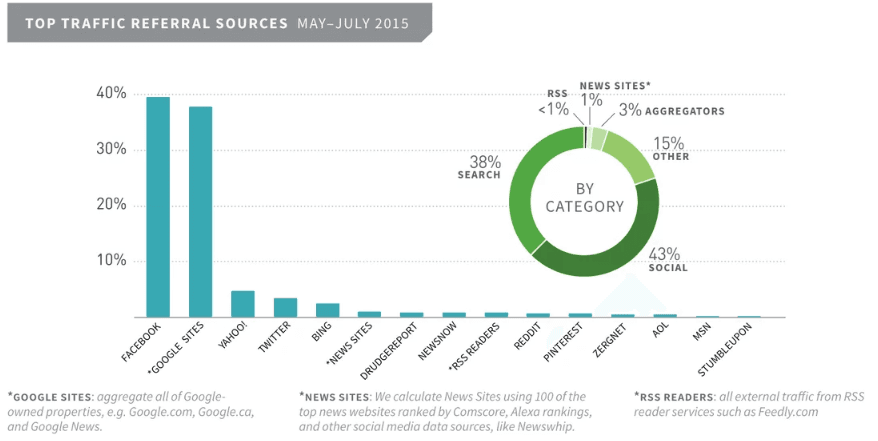Click the PINTEREST axis label
The width and height of the screenshot is (878, 441).
coord(563,342)
